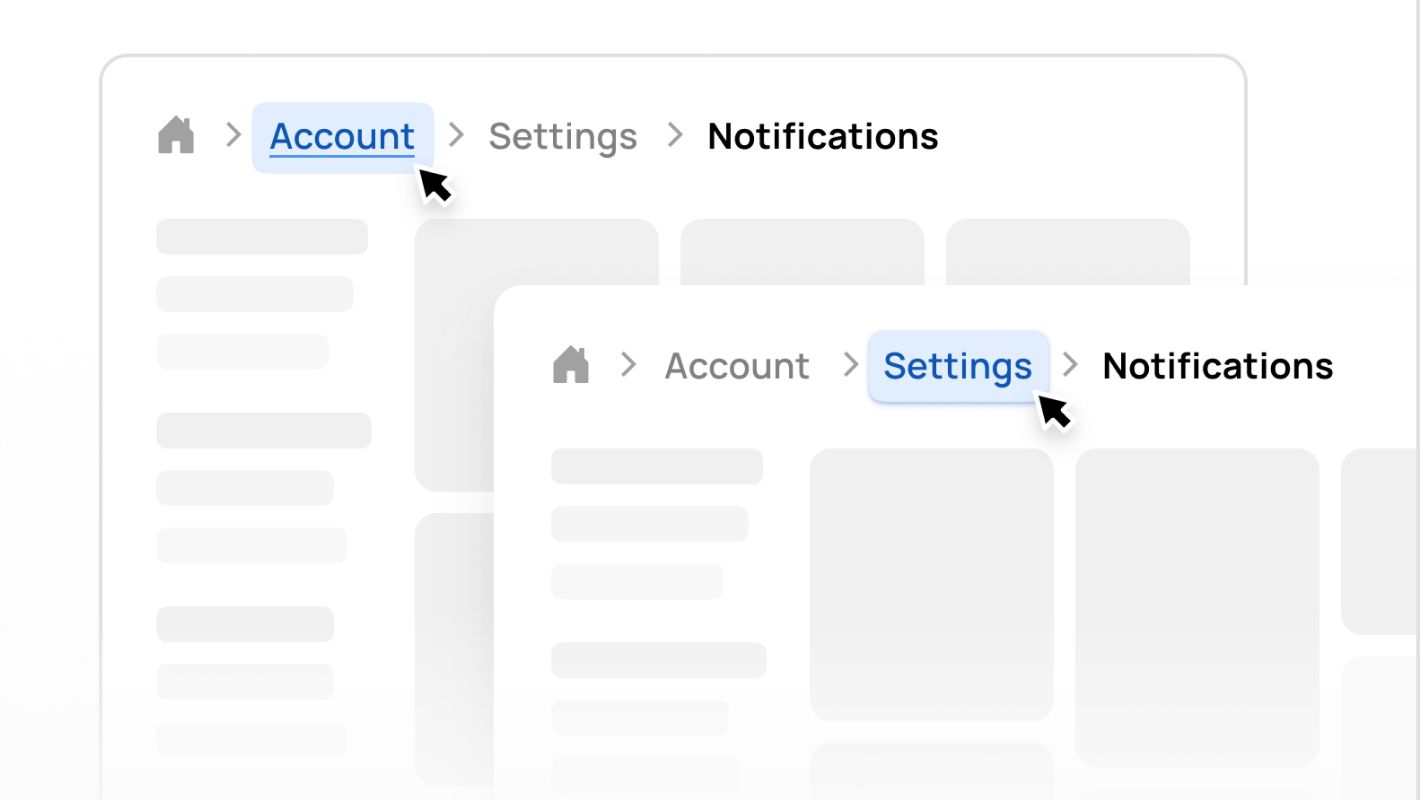
Task: Select the first sidebar placeholder bar in the front window
Action: (x=657, y=467)
